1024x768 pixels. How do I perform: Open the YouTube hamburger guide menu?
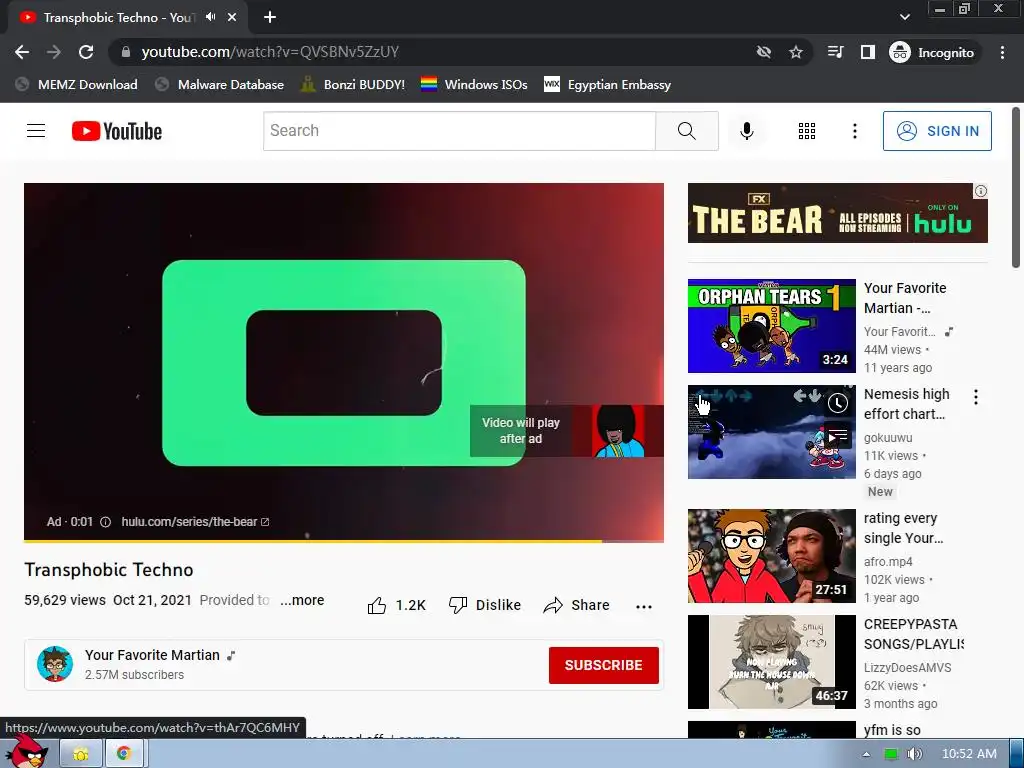coord(36,131)
